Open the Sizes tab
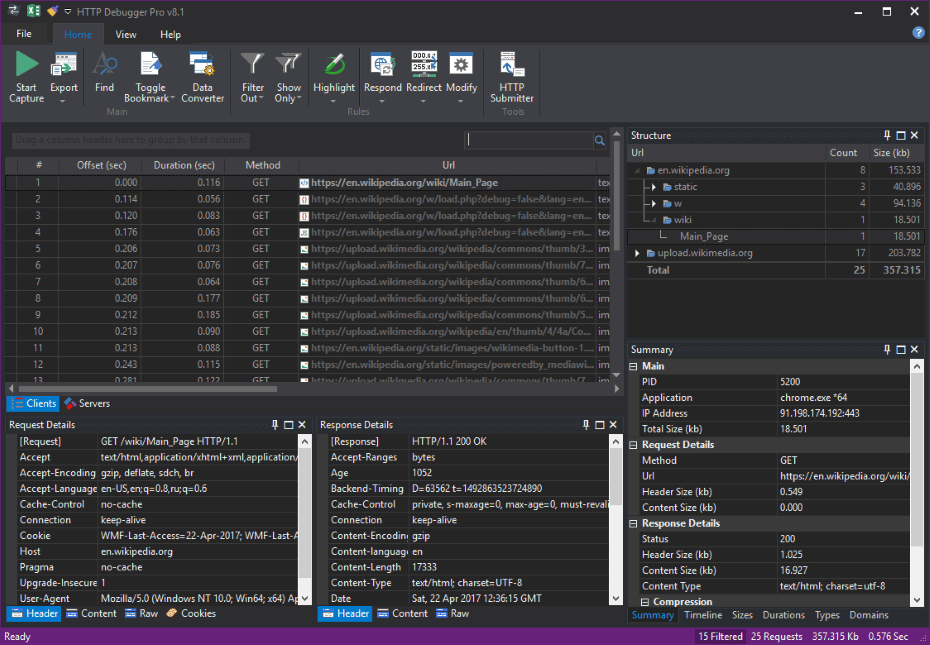 pyautogui.click(x=742, y=615)
